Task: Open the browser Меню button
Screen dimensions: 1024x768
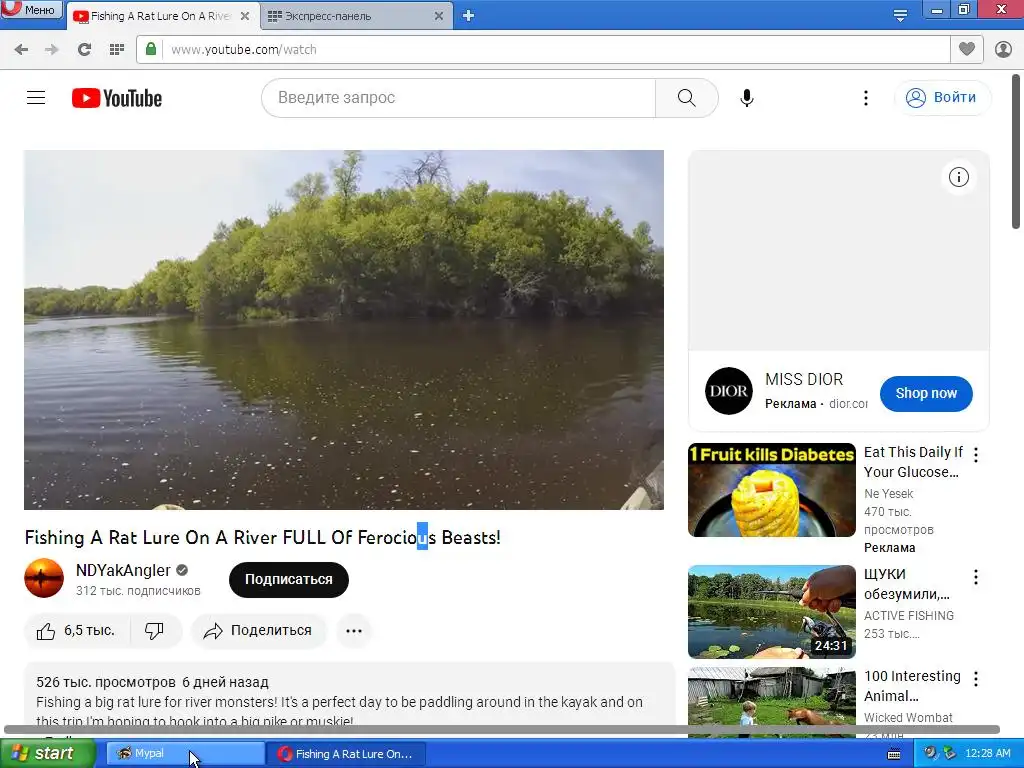Action: click(31, 10)
